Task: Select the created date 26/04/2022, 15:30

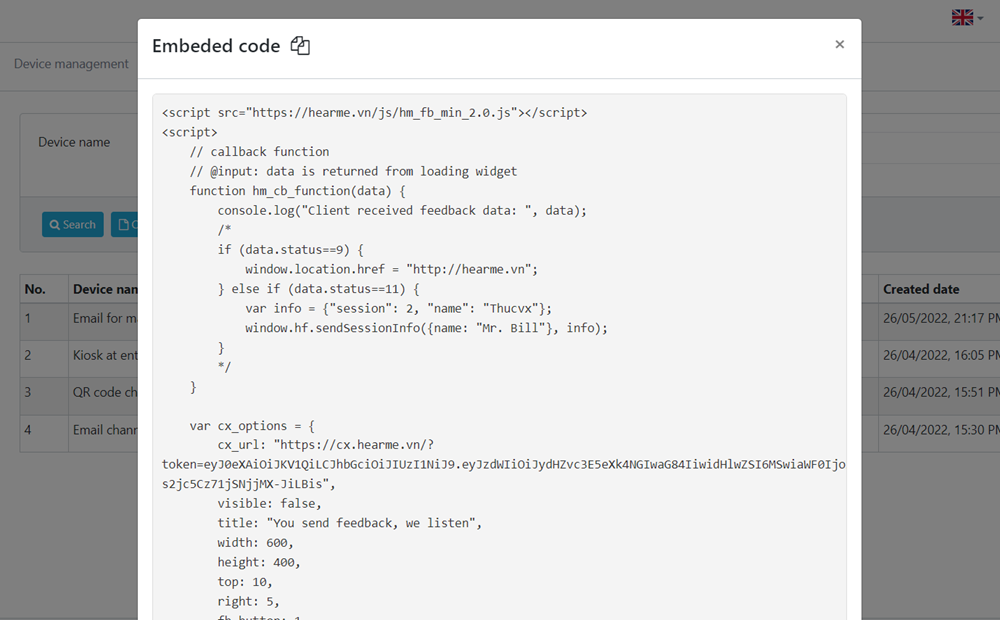Action: click(941, 430)
